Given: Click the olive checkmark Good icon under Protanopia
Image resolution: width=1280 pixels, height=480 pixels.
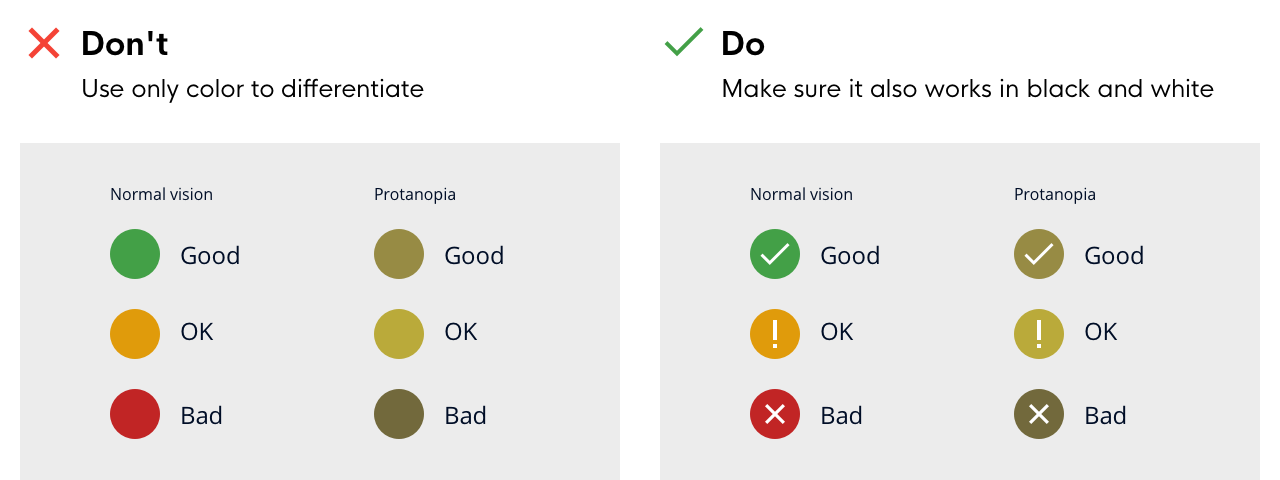Looking at the screenshot, I should pos(1039,254).
